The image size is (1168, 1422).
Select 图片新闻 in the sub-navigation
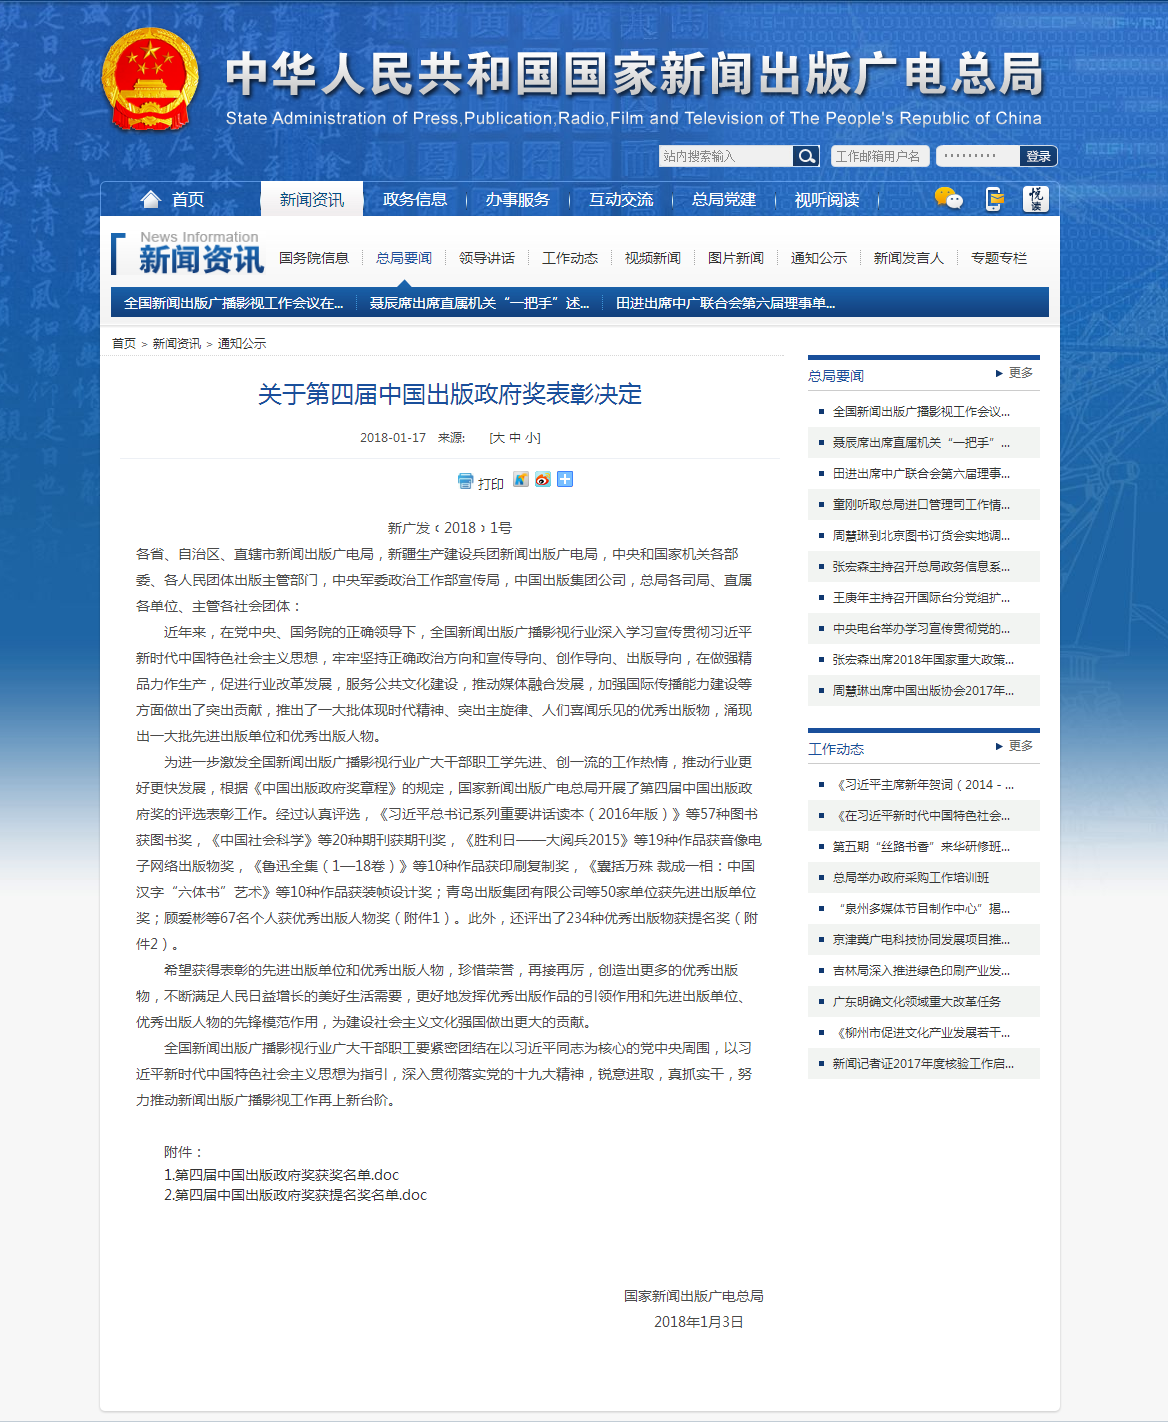(x=736, y=258)
